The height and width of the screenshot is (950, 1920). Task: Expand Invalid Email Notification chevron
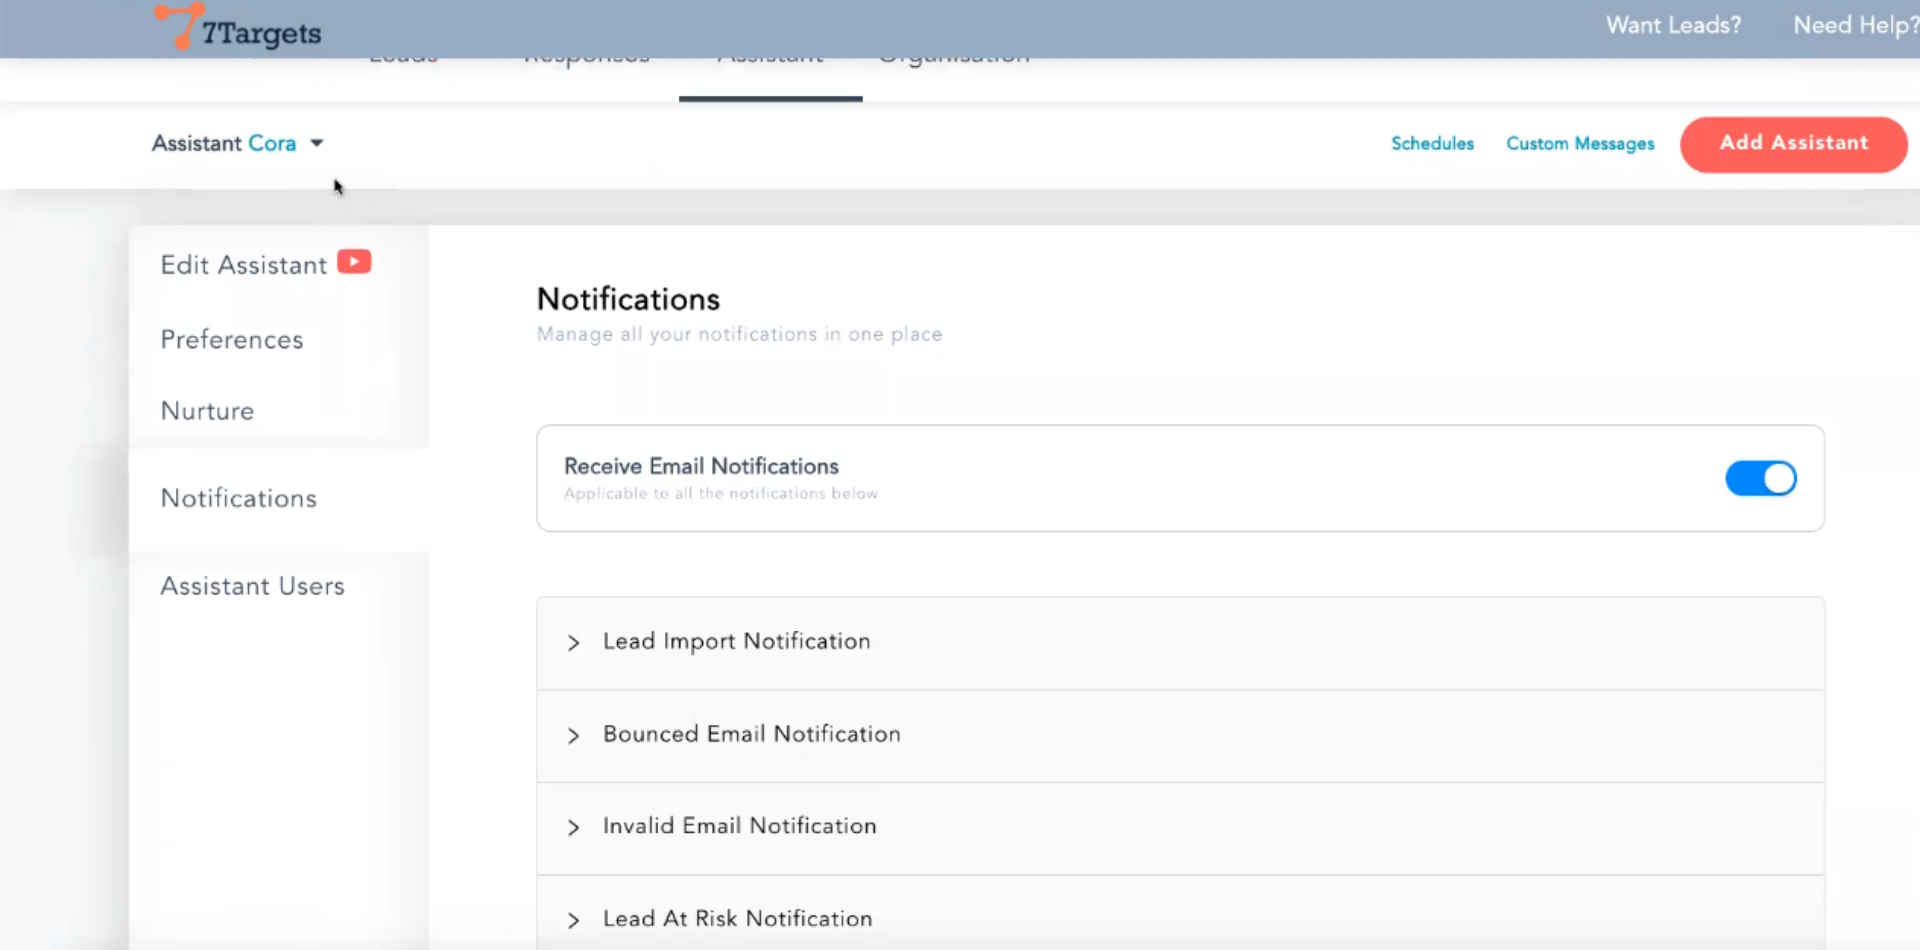[x=573, y=828]
